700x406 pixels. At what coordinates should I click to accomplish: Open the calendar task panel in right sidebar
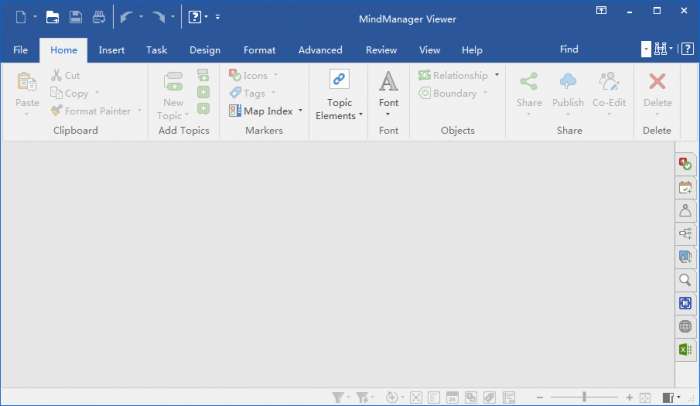click(685, 187)
